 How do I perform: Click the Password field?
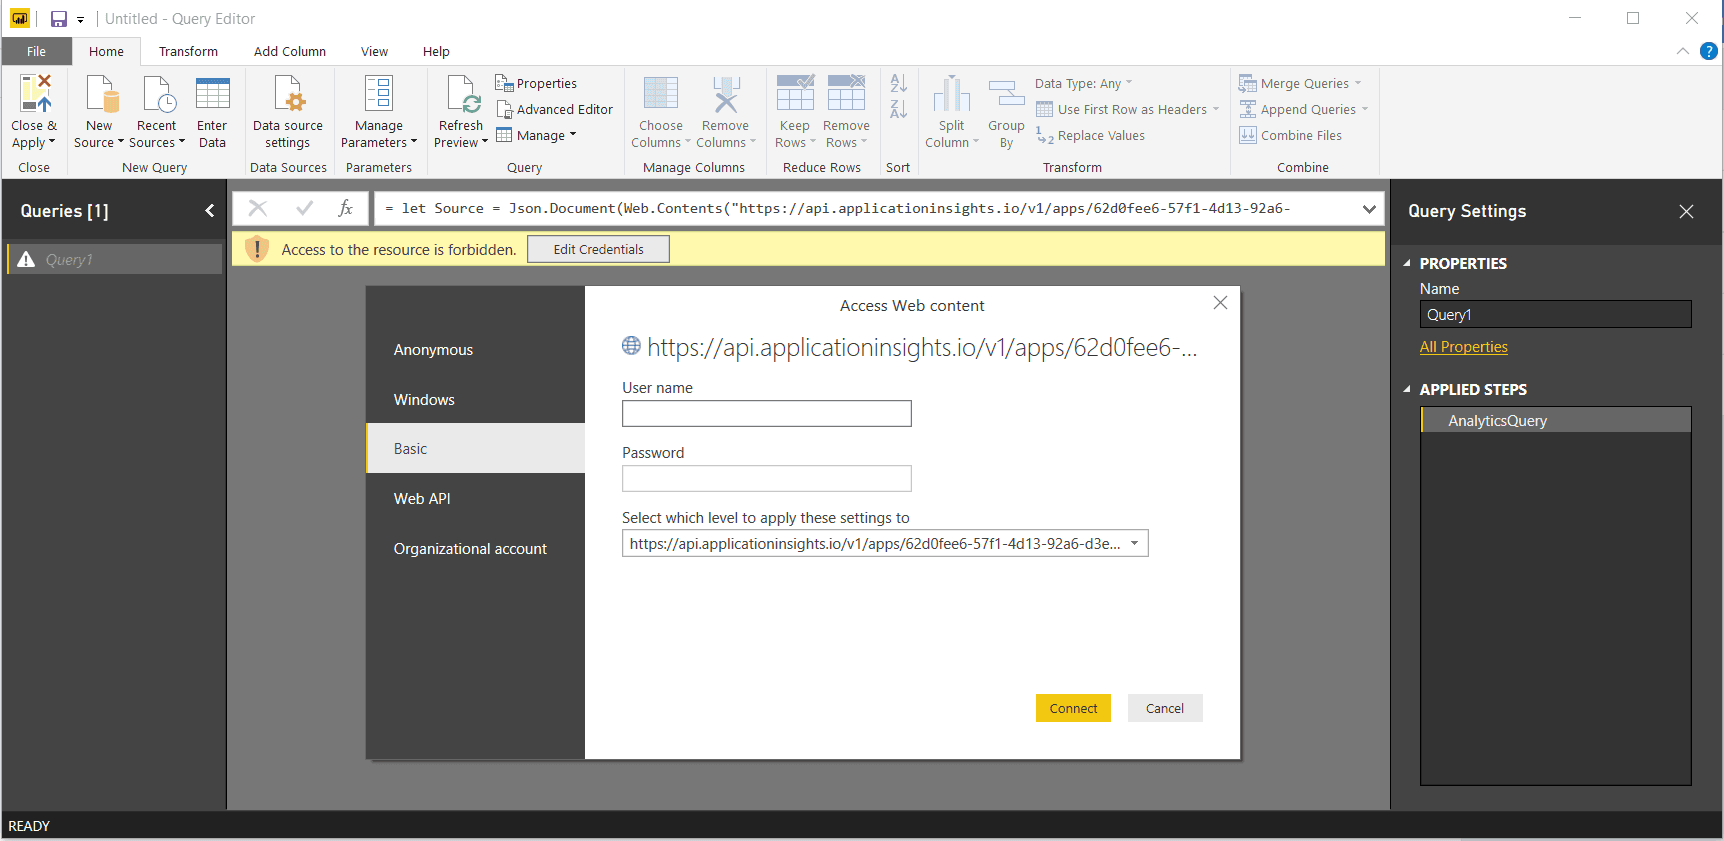tap(767, 478)
